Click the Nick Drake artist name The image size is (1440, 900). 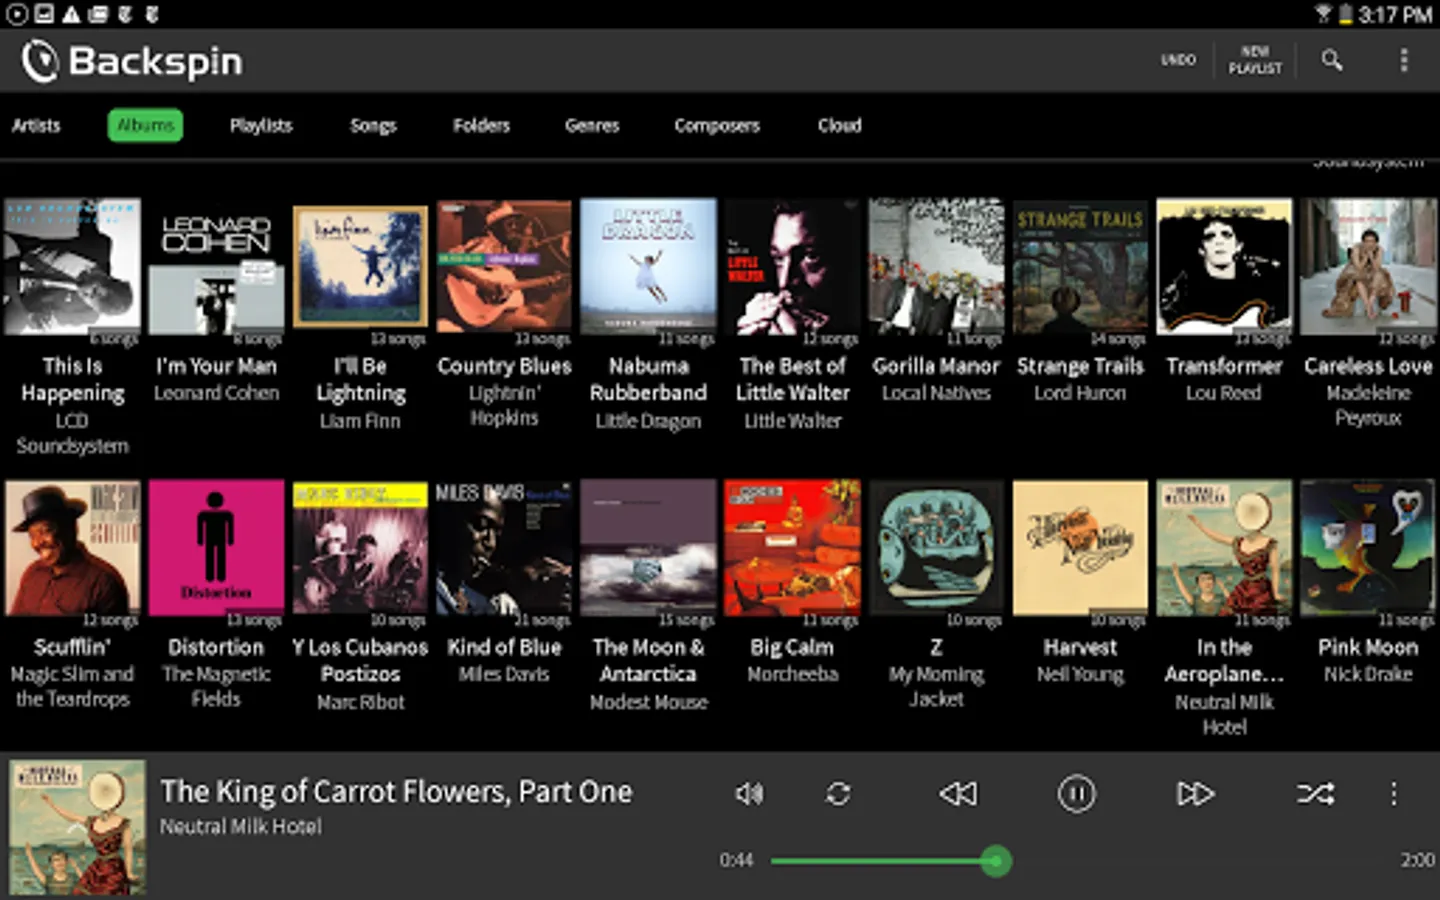1368,674
